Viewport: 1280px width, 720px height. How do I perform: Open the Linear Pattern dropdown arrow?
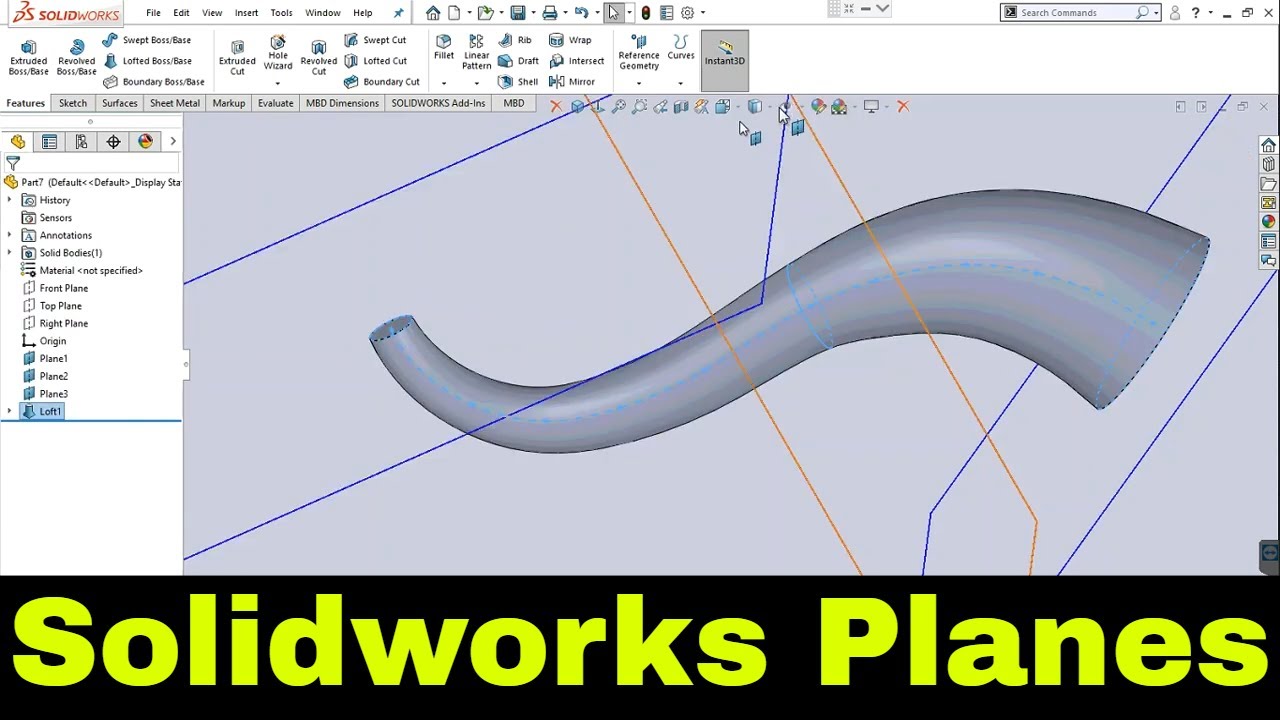(x=476, y=83)
